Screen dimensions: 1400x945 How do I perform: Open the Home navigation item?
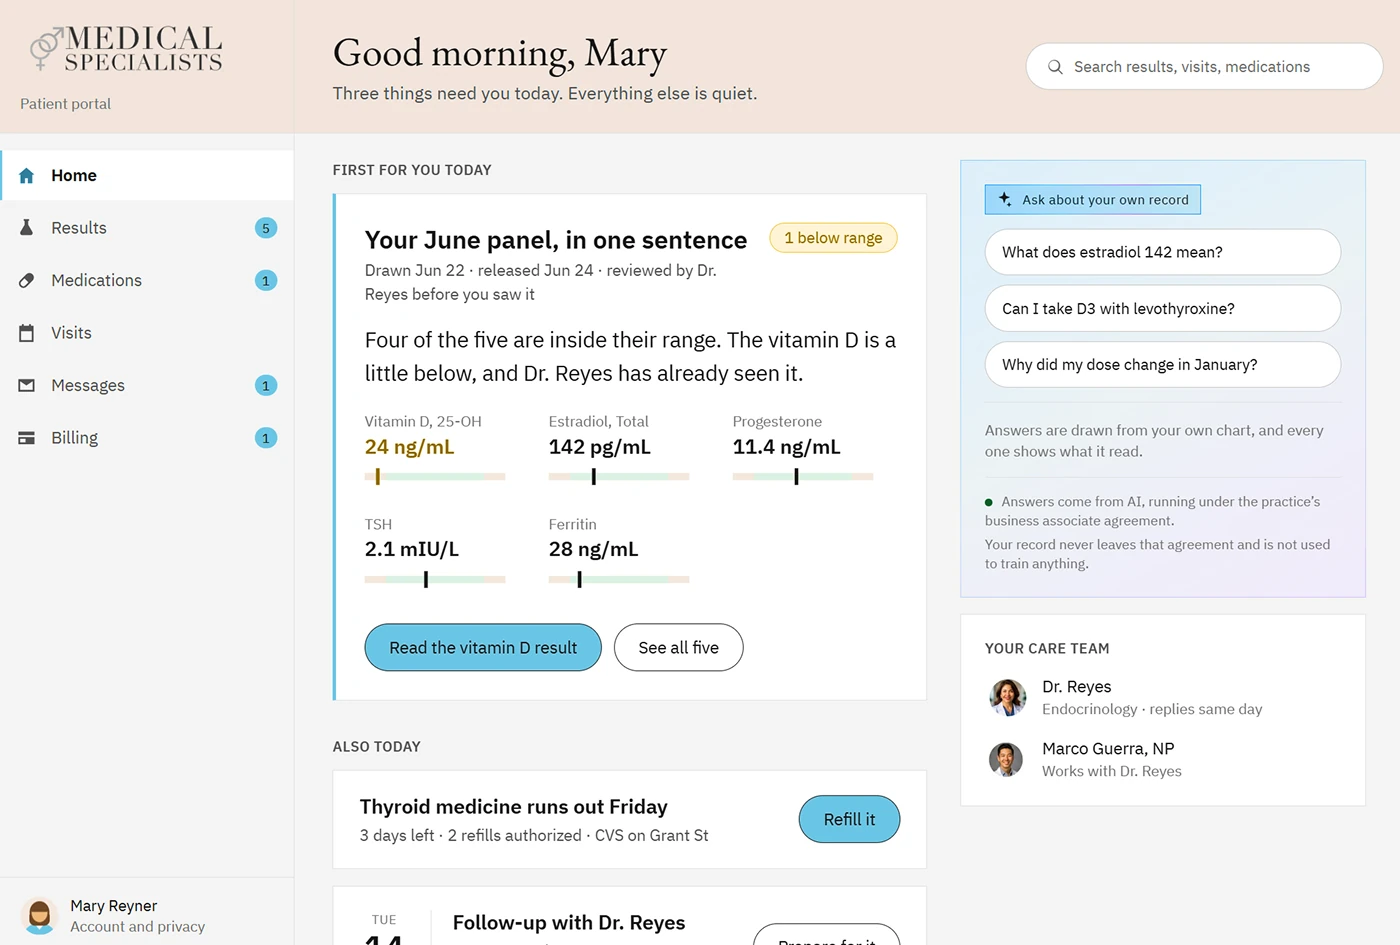(147, 176)
